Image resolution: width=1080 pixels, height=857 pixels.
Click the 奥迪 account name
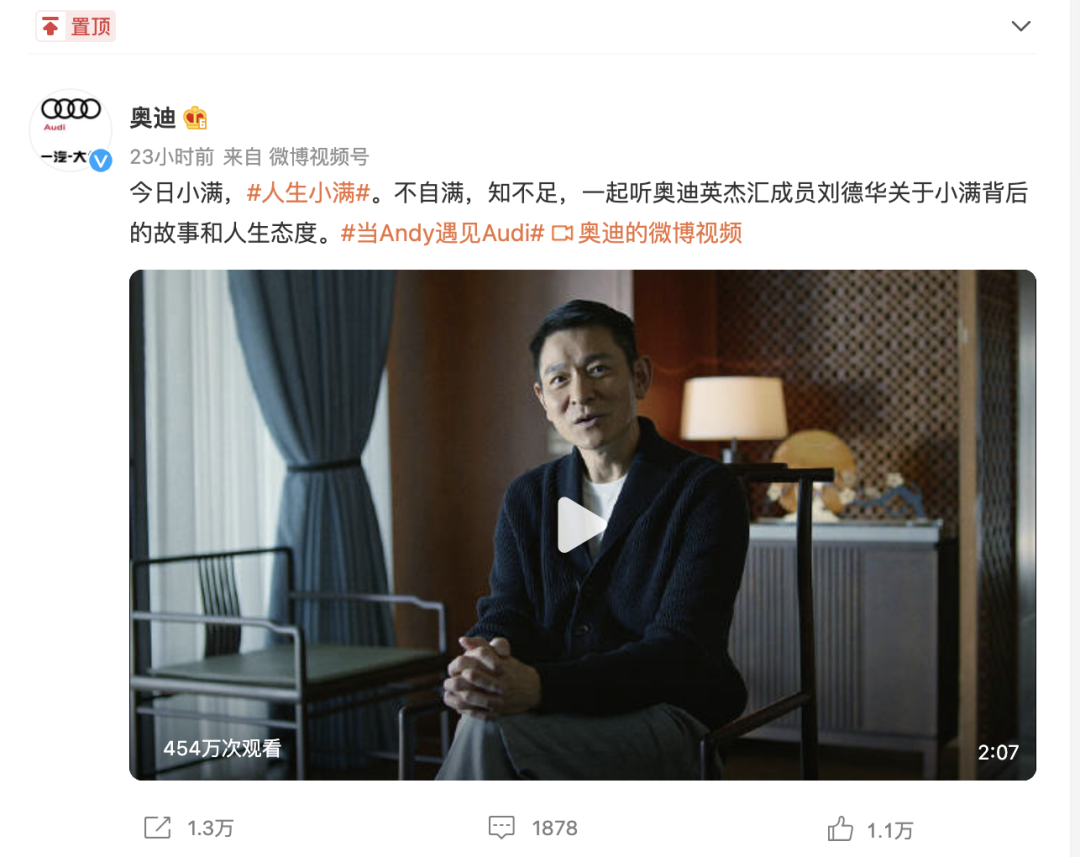pos(153,118)
